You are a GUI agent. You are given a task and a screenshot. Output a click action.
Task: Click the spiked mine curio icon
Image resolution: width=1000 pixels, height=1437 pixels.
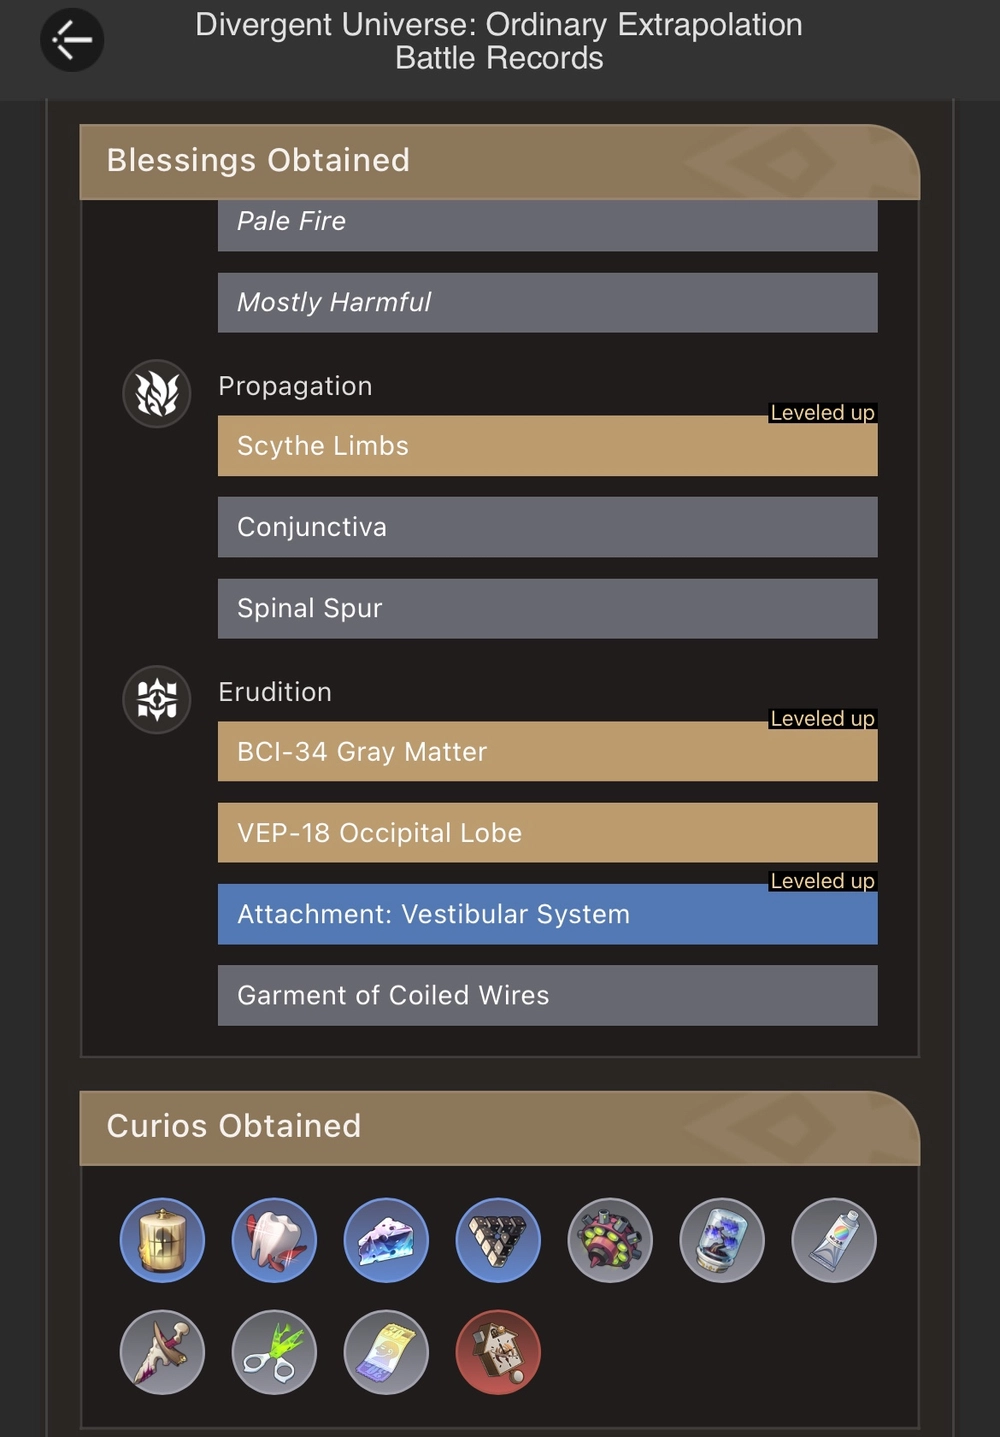[610, 1240]
